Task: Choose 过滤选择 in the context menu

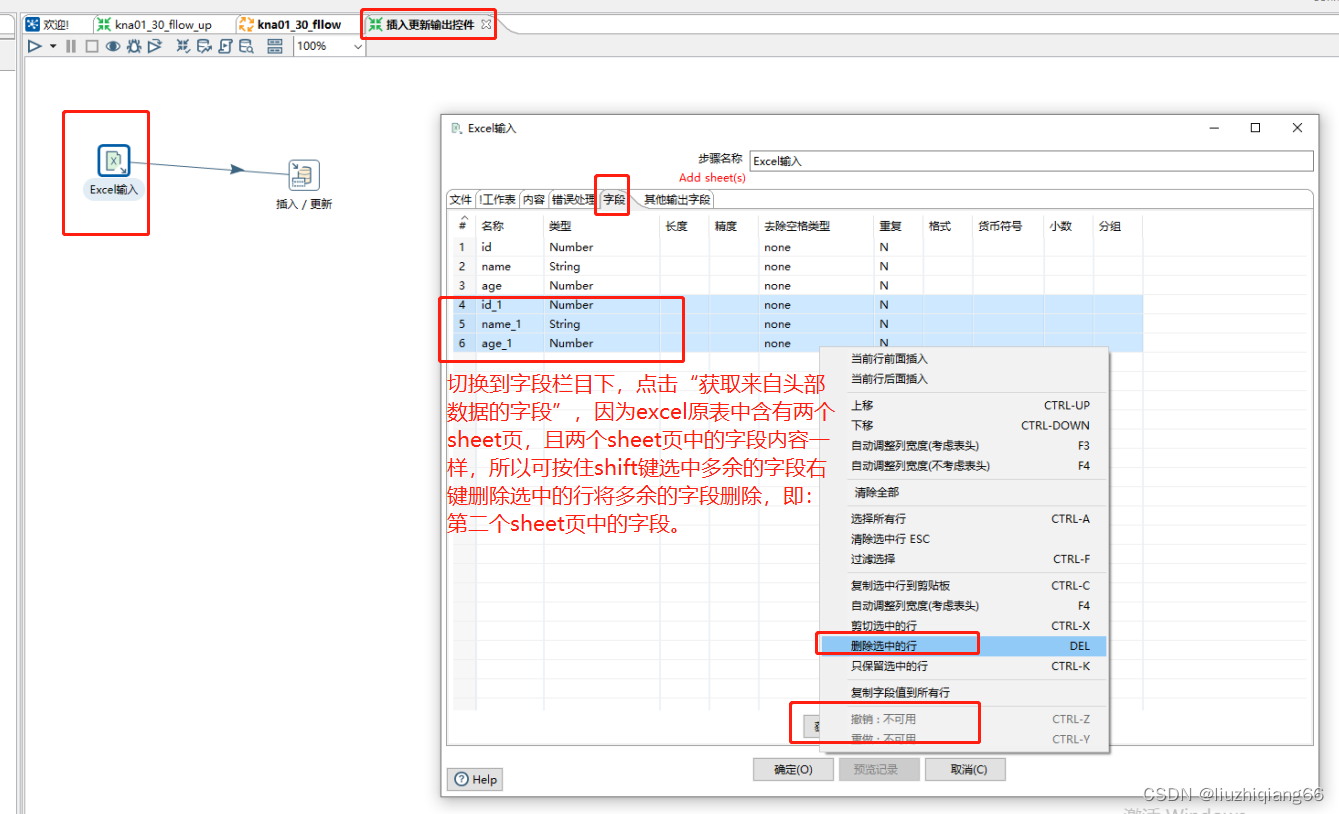Action: point(963,559)
